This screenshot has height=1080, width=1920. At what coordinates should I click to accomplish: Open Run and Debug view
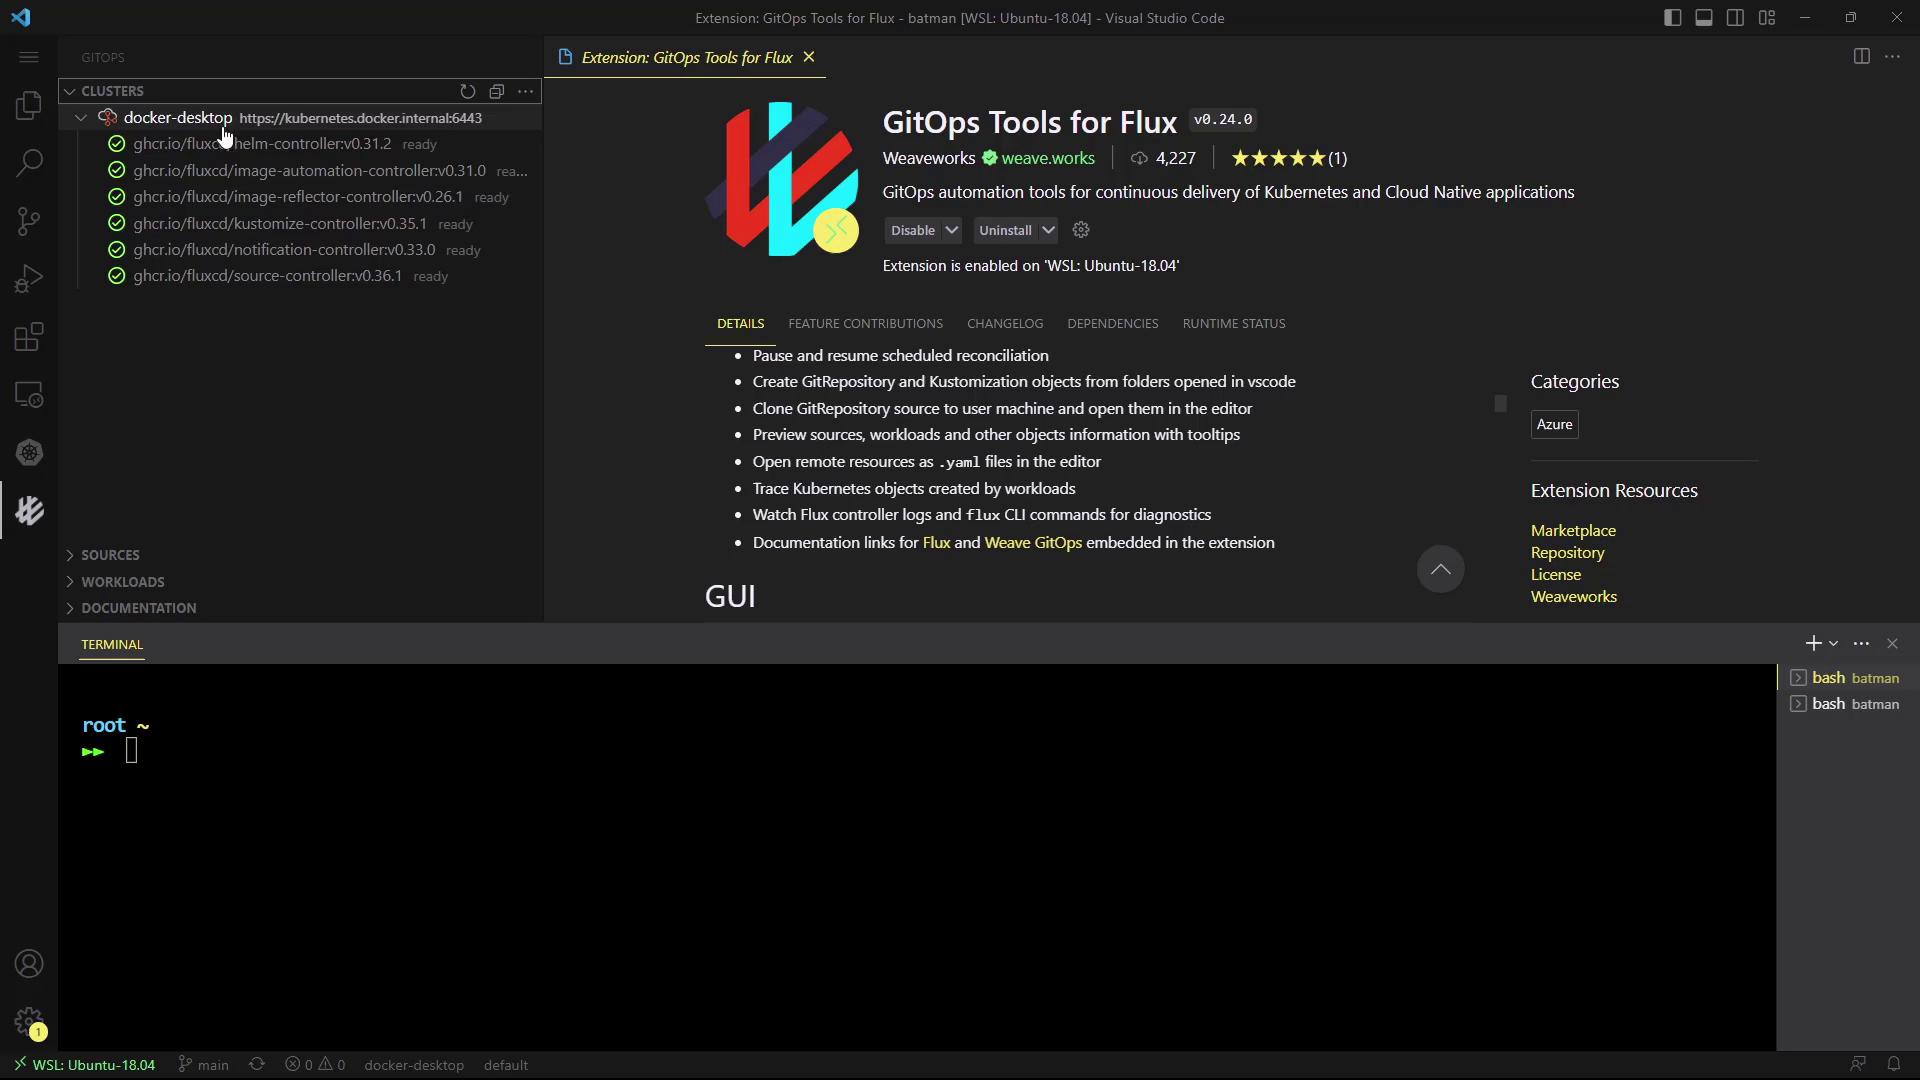pyautogui.click(x=29, y=279)
